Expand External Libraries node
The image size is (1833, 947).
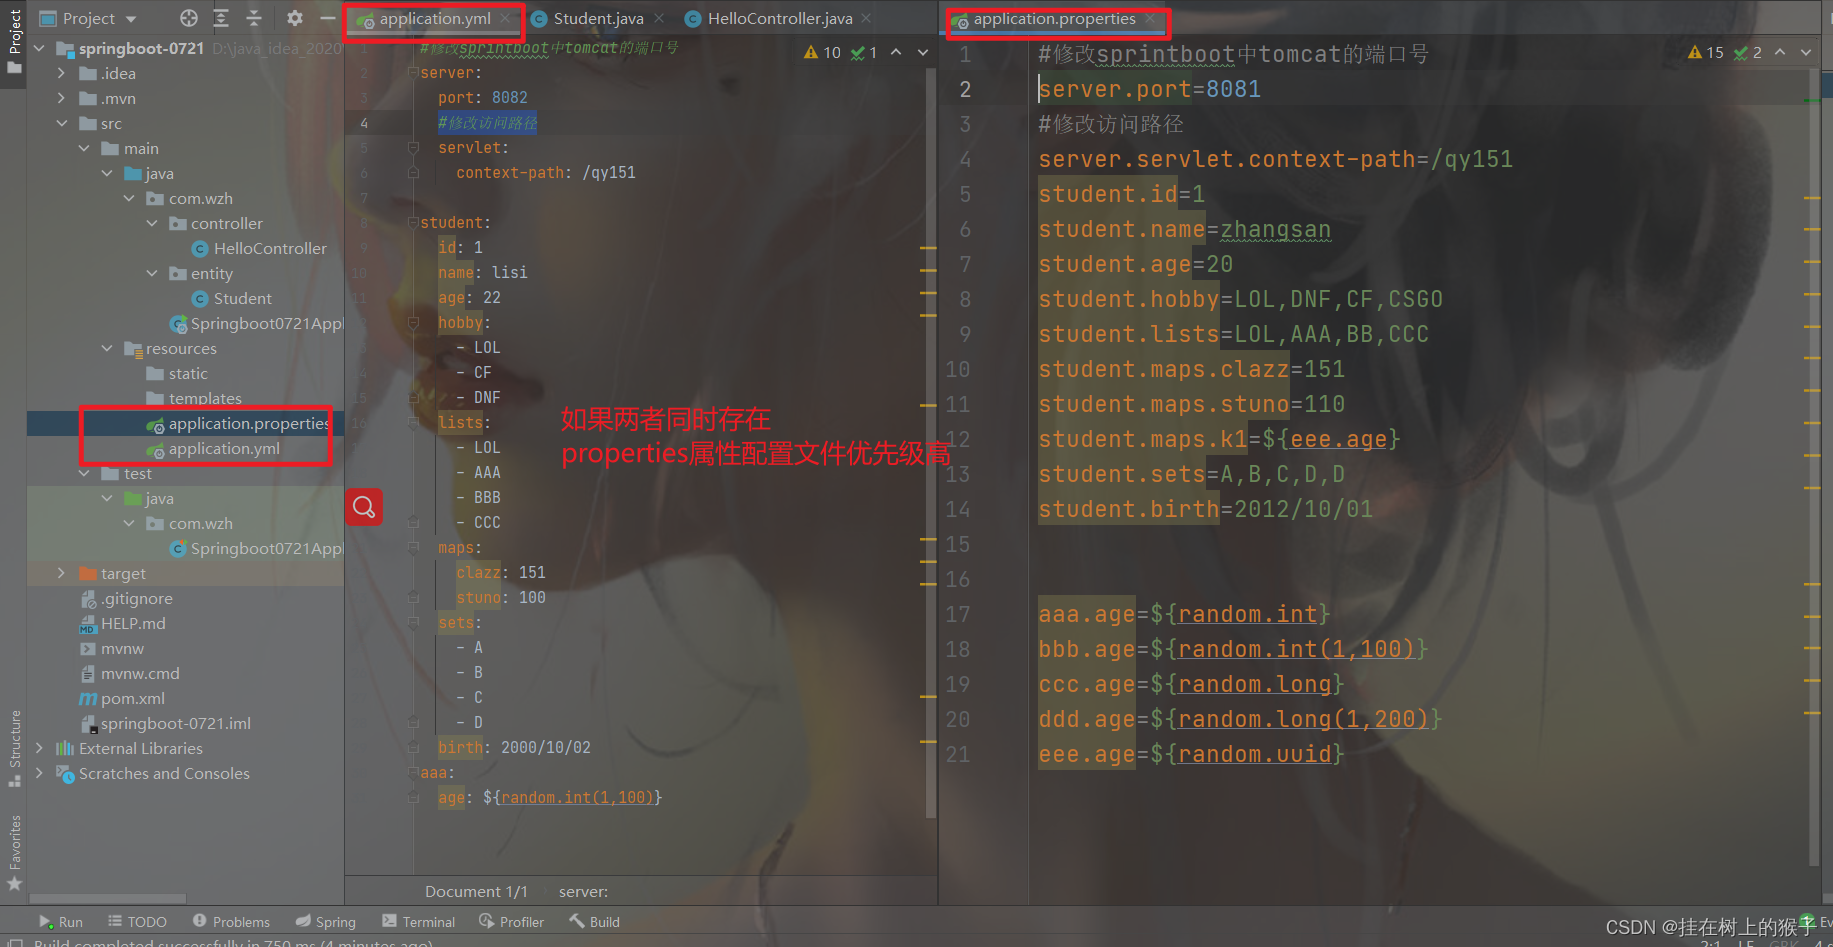pyautogui.click(x=39, y=748)
